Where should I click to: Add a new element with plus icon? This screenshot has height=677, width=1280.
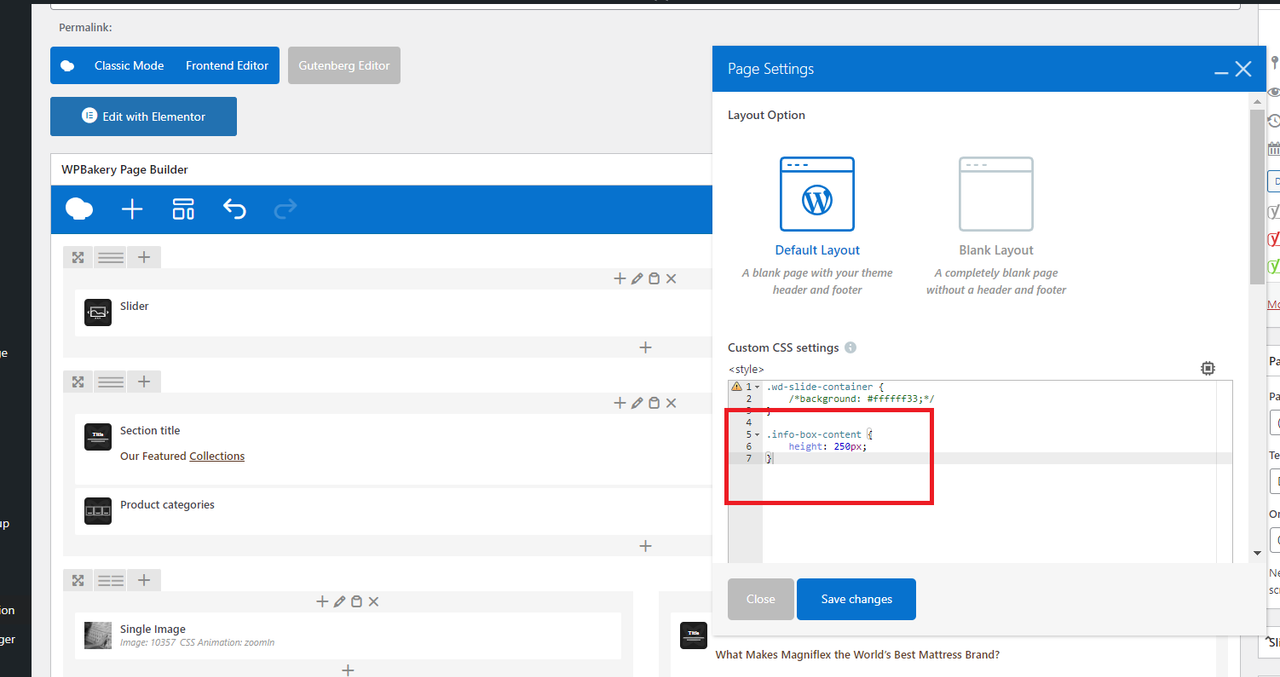click(x=132, y=209)
